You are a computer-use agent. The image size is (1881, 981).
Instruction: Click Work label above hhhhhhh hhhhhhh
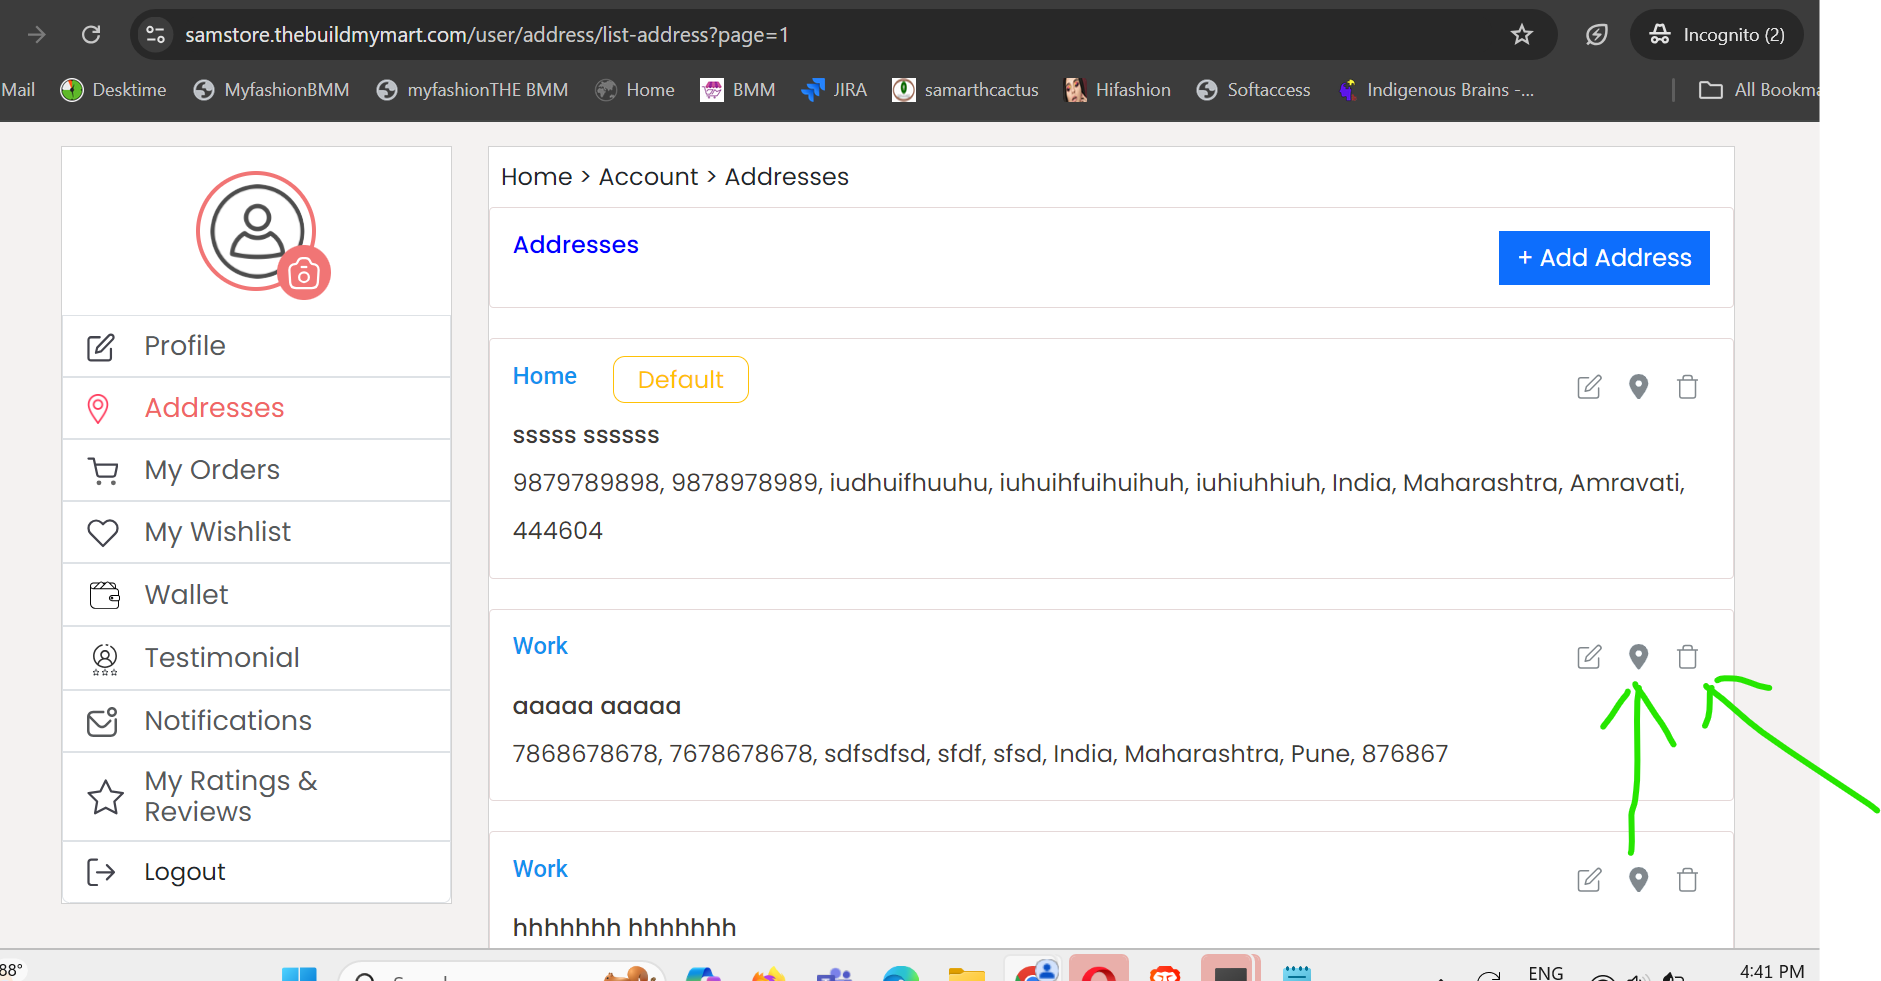[x=540, y=869]
